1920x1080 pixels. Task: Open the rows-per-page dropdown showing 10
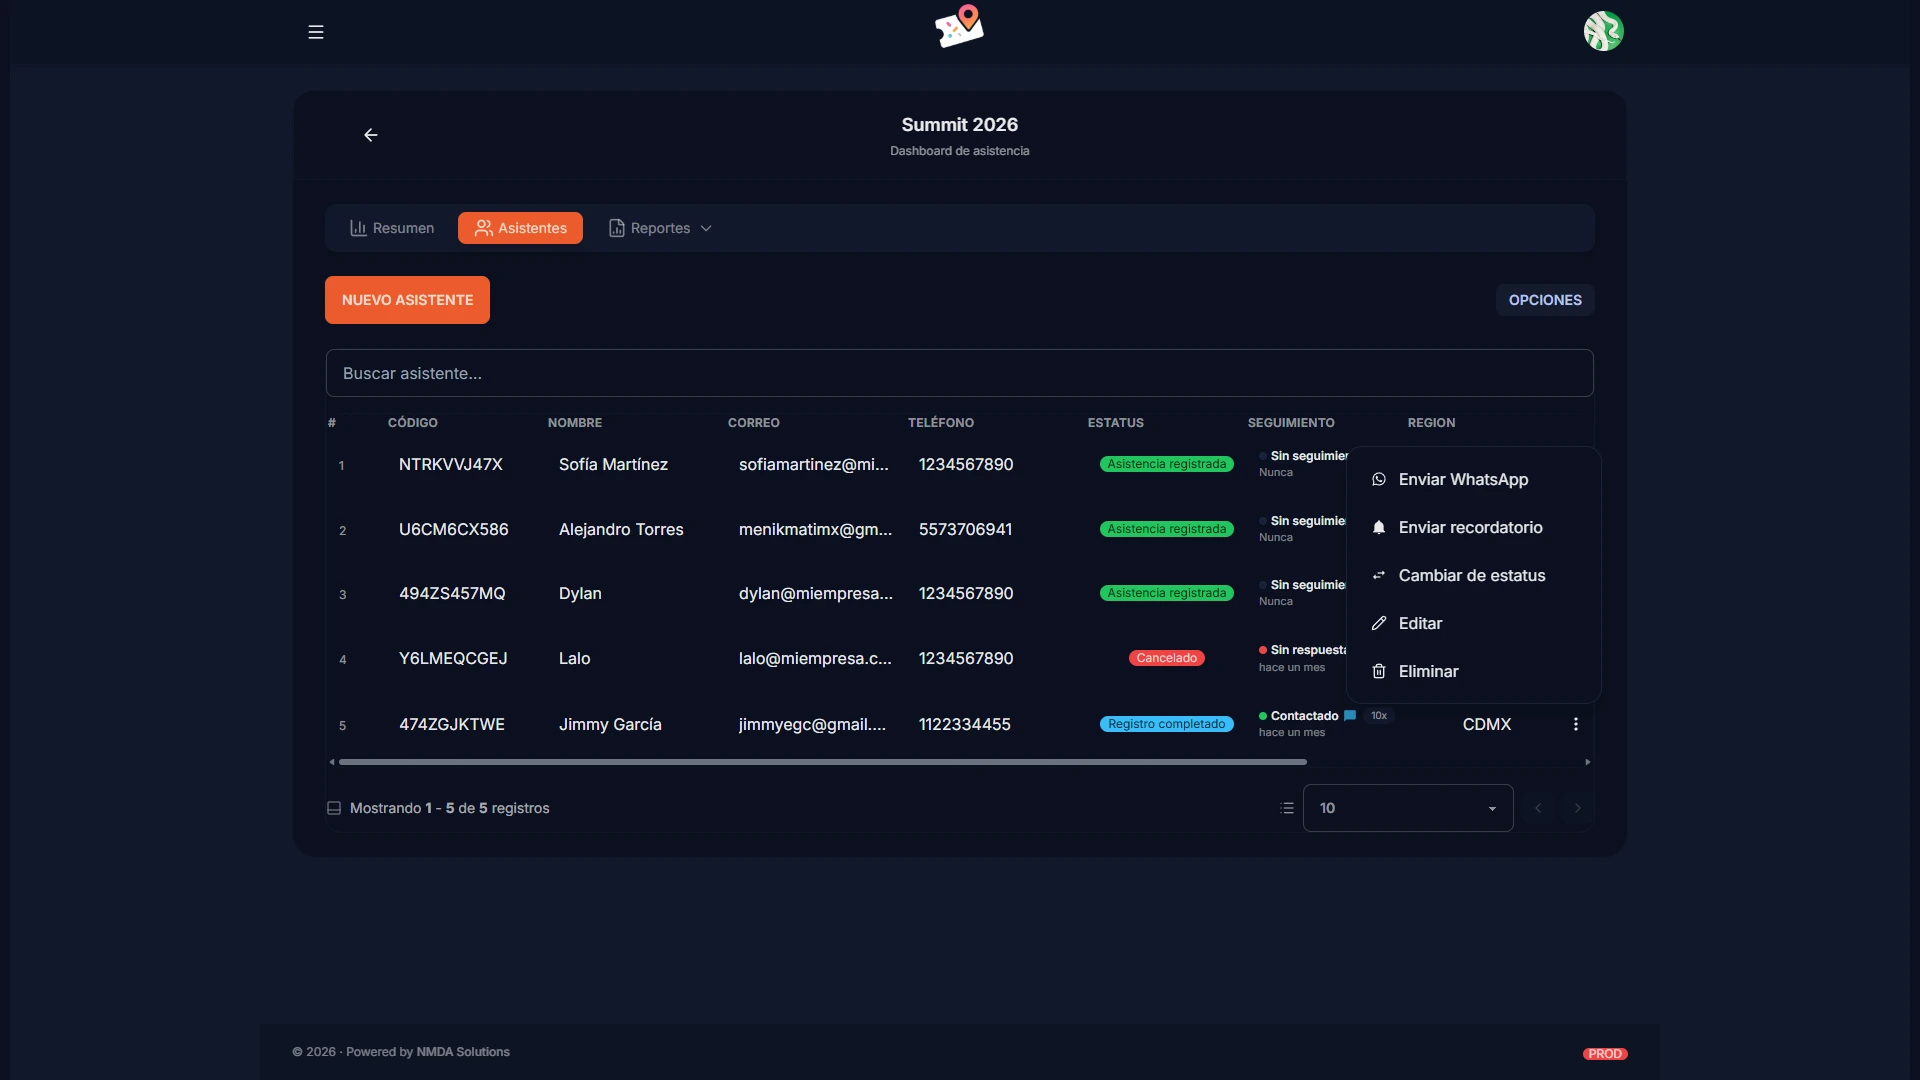tap(1408, 808)
